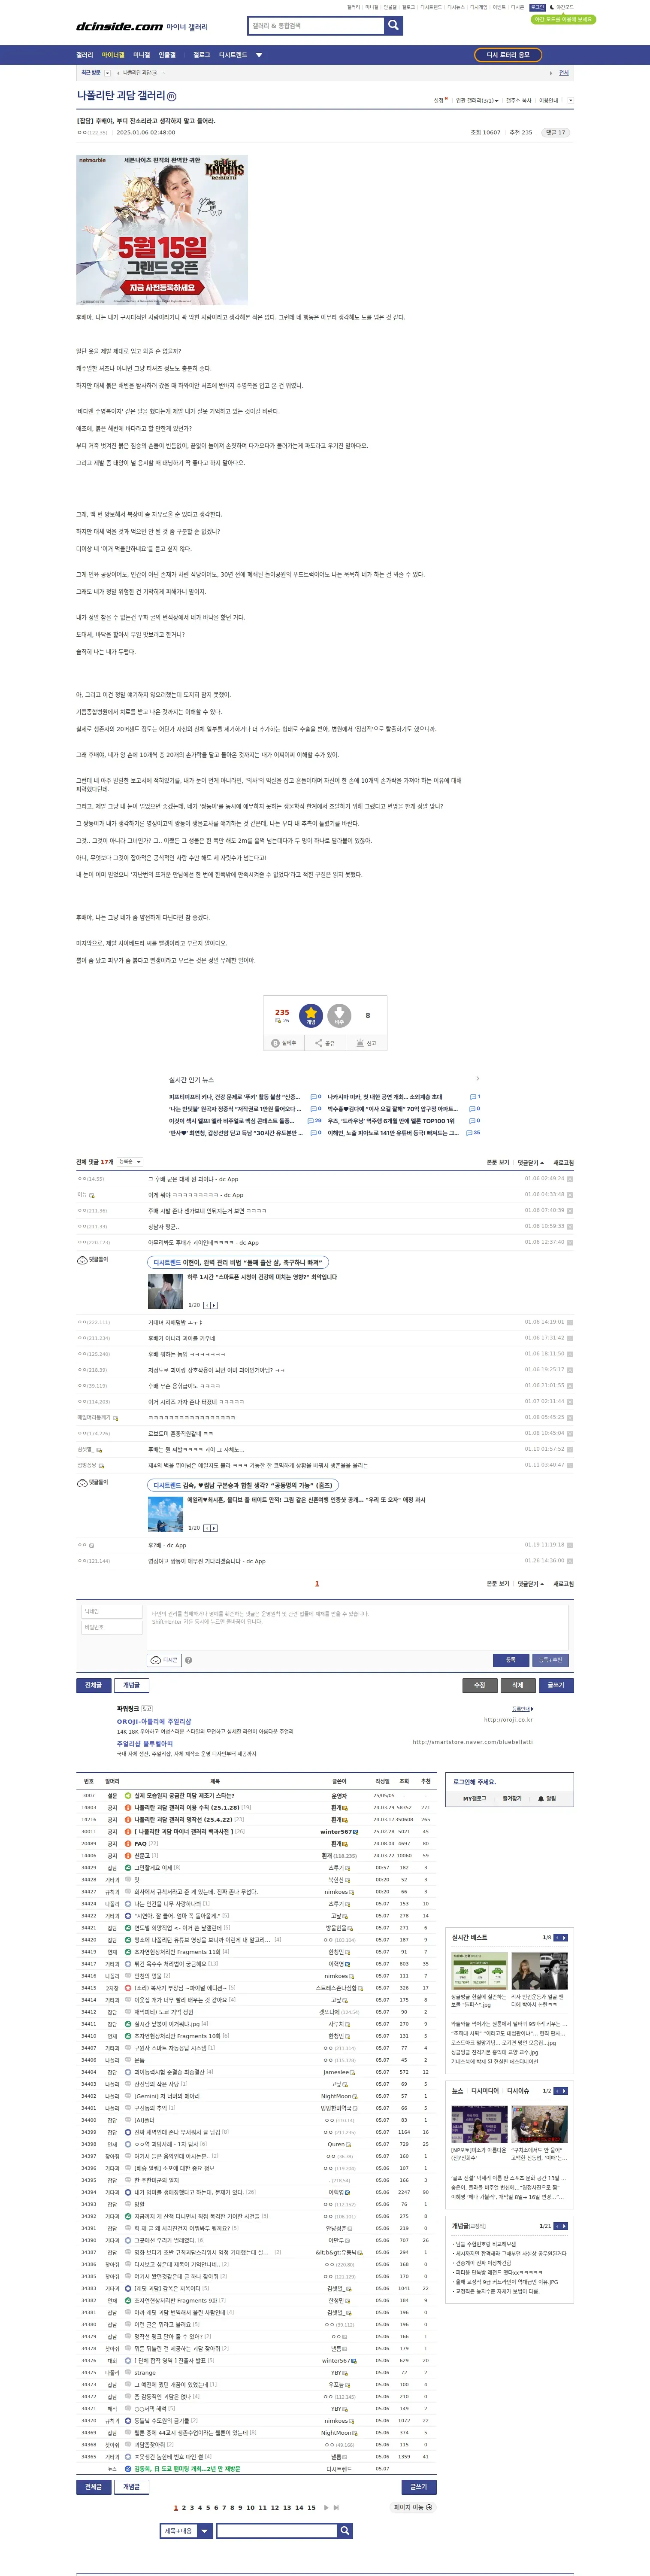Select 미니갤 in the blue nav bar

click(x=141, y=55)
